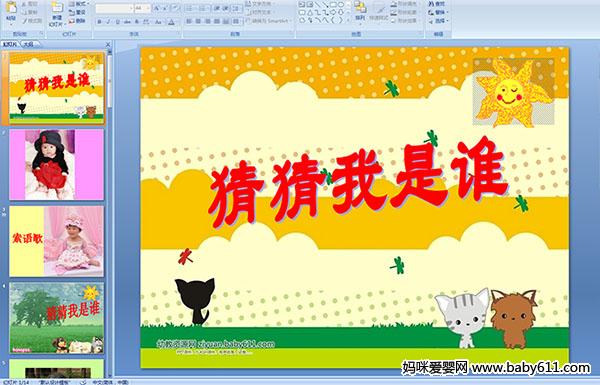Image resolution: width=600 pixels, height=385 pixels.
Task: Open the Align Text dropdown
Action: point(261,12)
